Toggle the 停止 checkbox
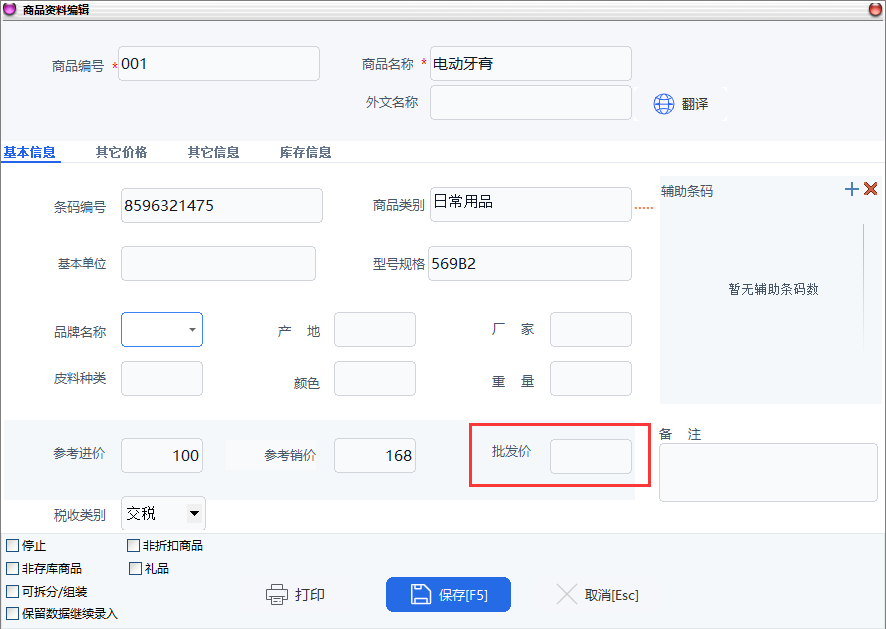 [12, 545]
